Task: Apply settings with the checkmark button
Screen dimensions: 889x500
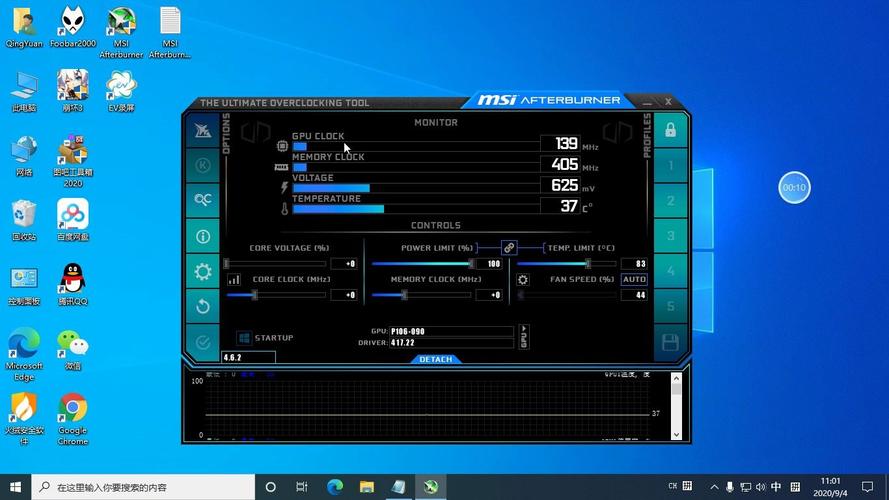Action: [203, 342]
